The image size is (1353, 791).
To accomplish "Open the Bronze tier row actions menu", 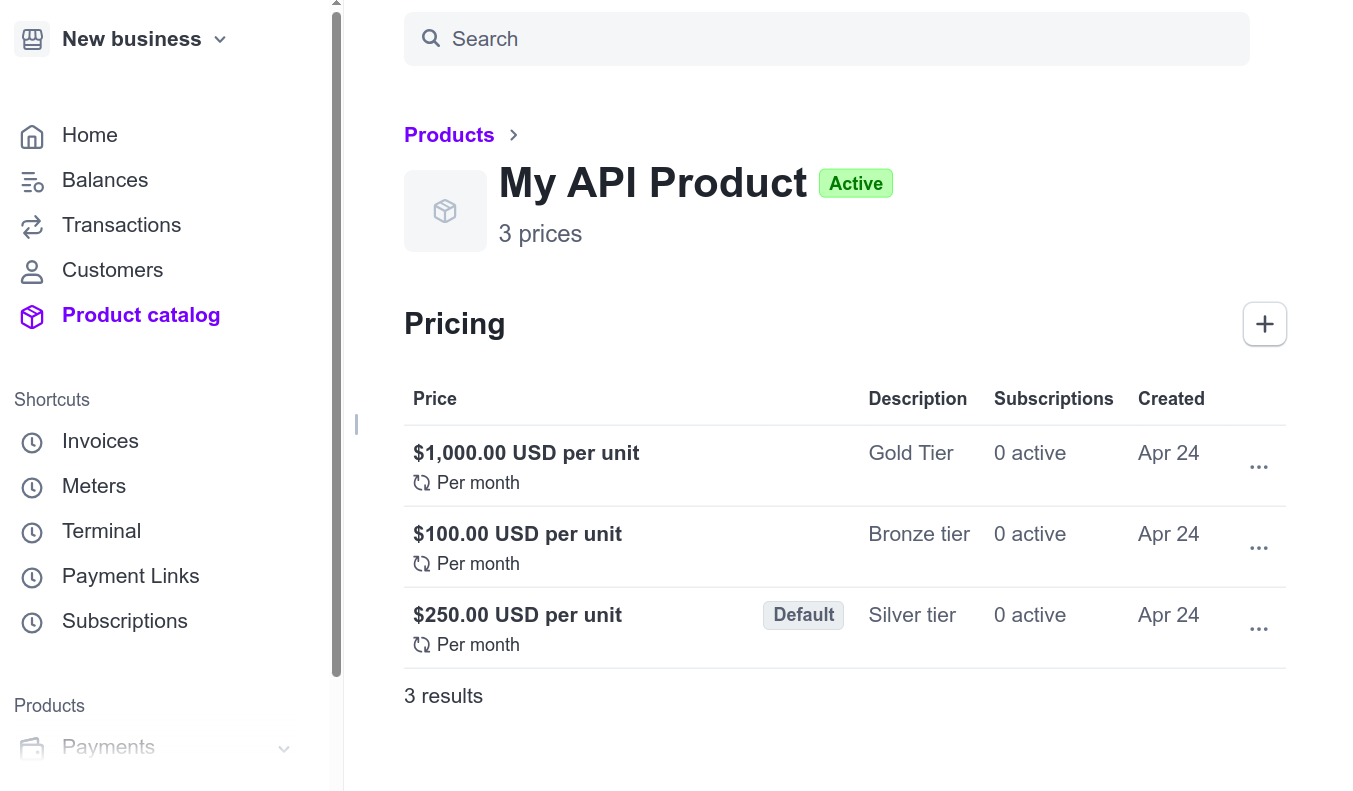I will coord(1258,547).
